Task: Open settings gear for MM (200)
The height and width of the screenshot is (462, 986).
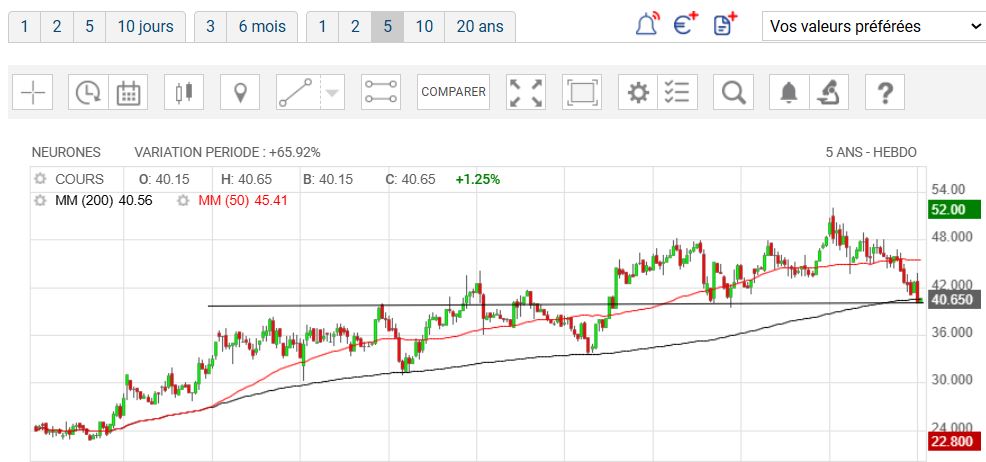Action: click(40, 201)
